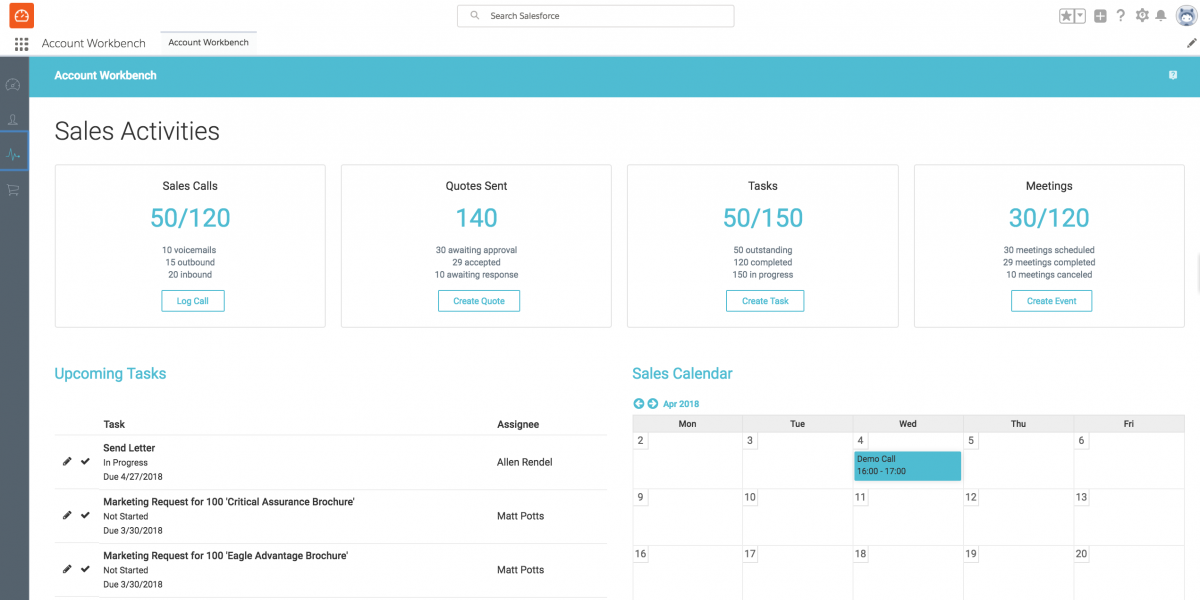Click the Log Call button
Viewport: 1200px width, 600px height.
(193, 301)
